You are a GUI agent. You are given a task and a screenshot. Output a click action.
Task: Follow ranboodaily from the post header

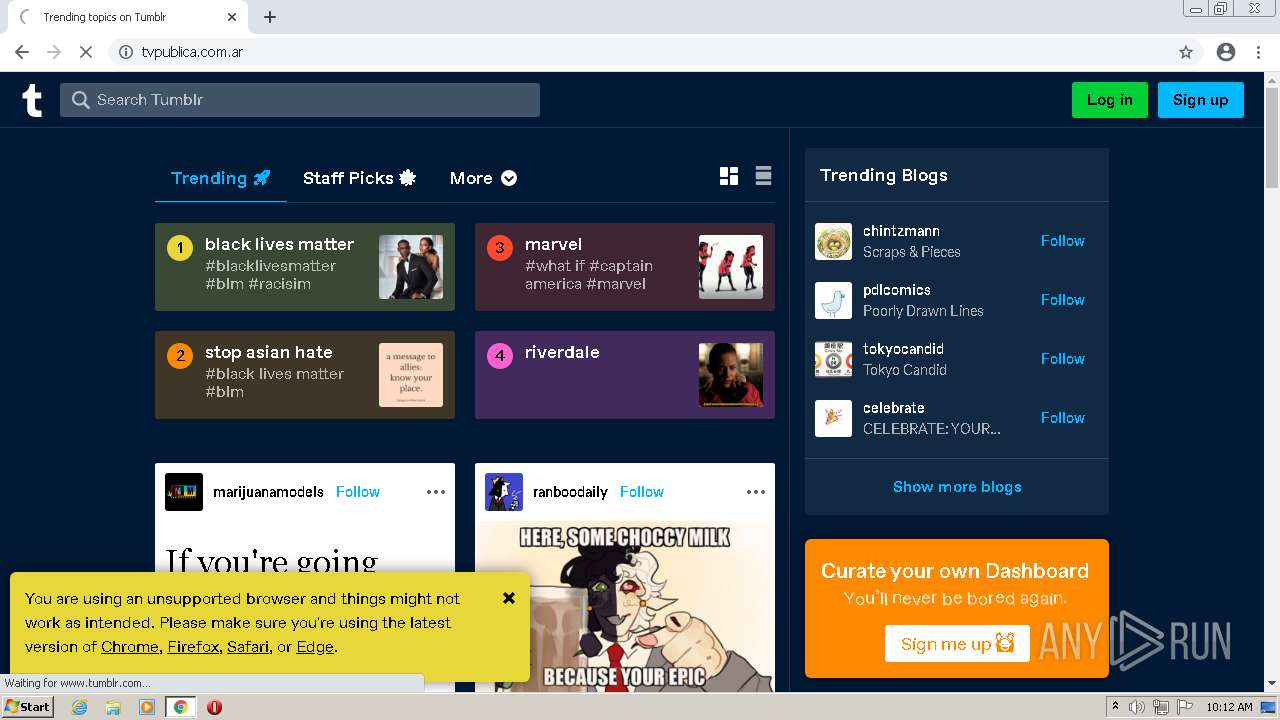click(641, 492)
